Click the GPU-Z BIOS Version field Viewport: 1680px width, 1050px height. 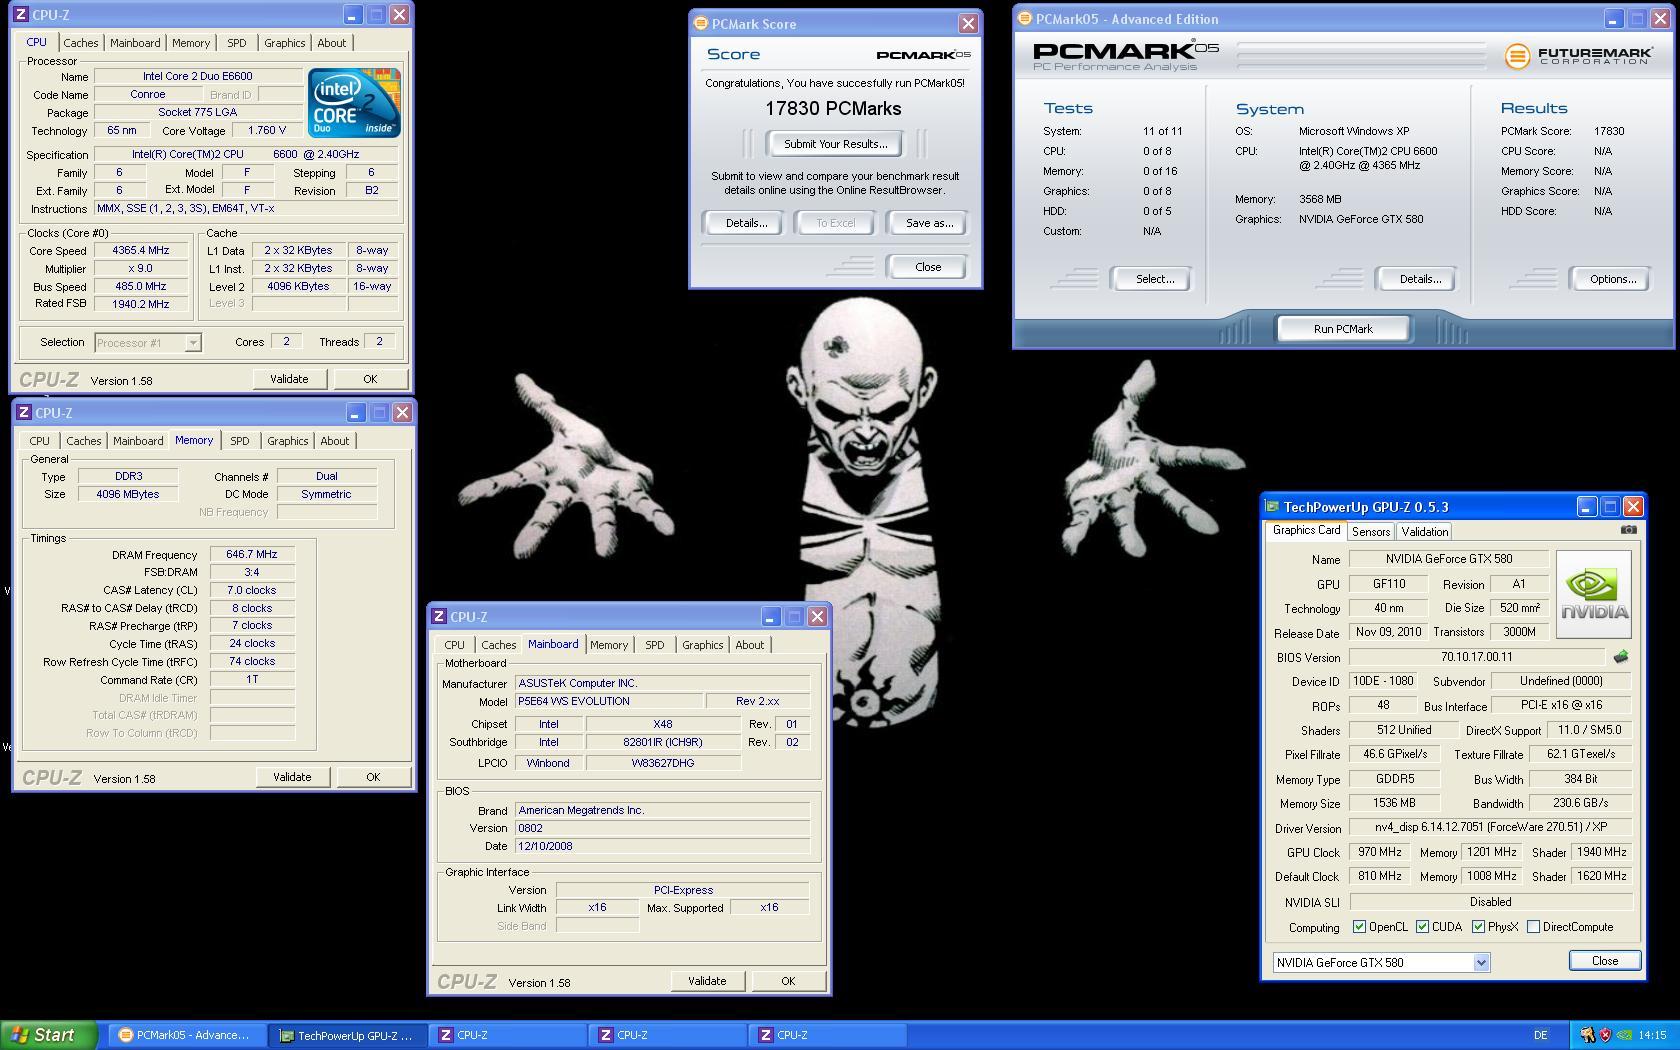(x=1477, y=657)
